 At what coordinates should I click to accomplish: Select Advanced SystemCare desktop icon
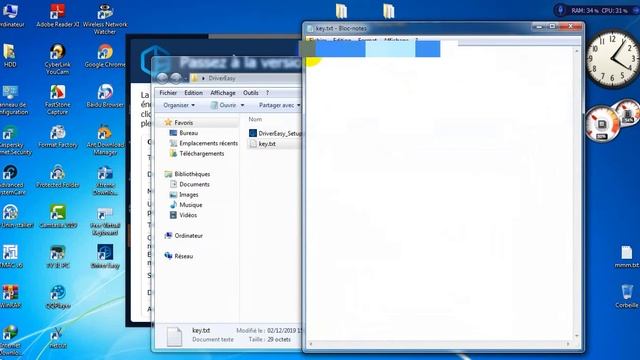point(11,180)
